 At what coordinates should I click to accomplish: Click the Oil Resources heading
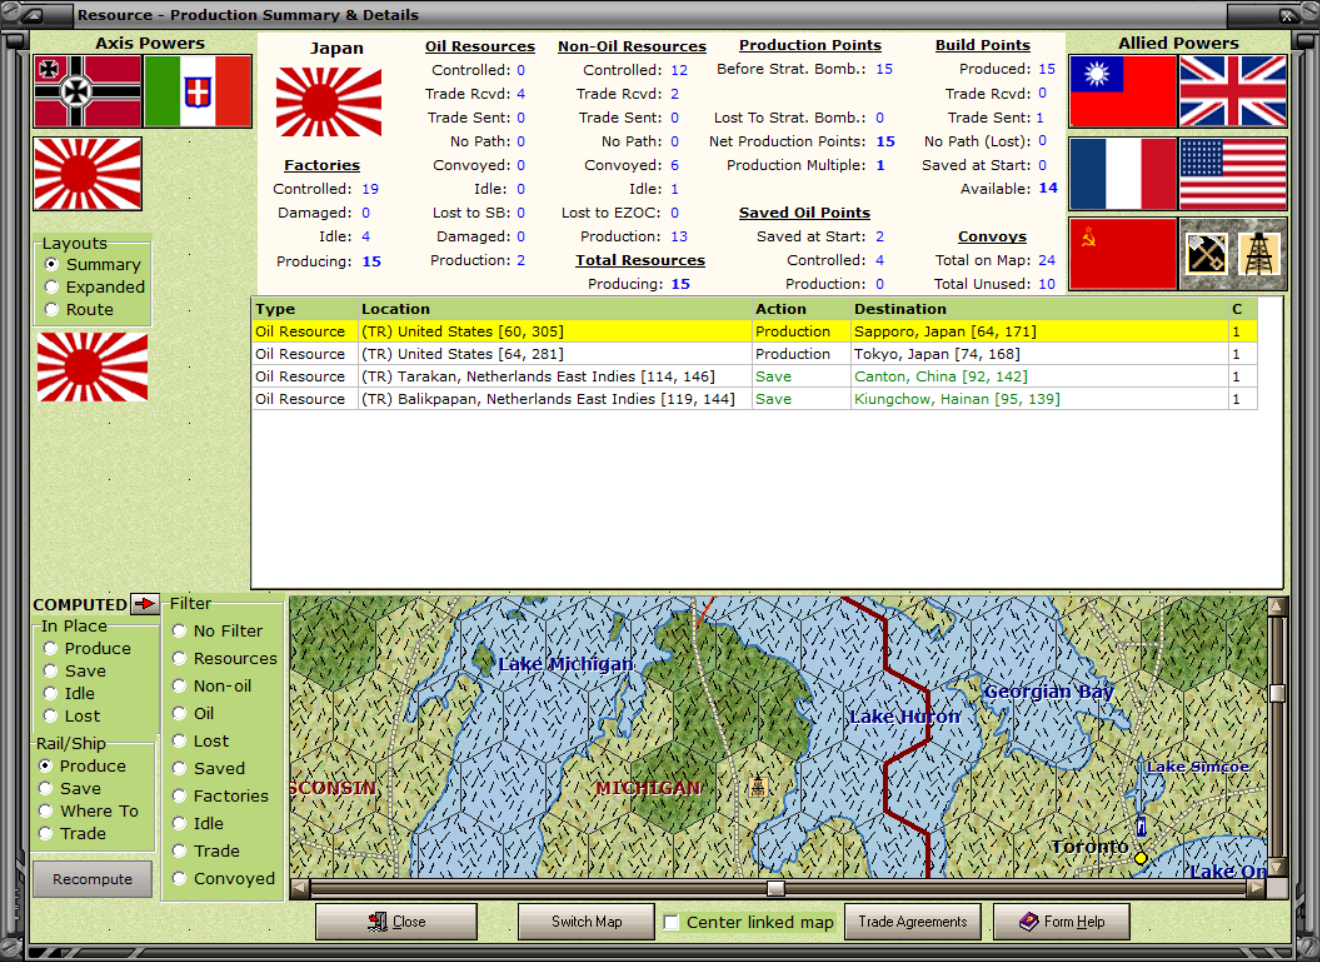coord(480,46)
